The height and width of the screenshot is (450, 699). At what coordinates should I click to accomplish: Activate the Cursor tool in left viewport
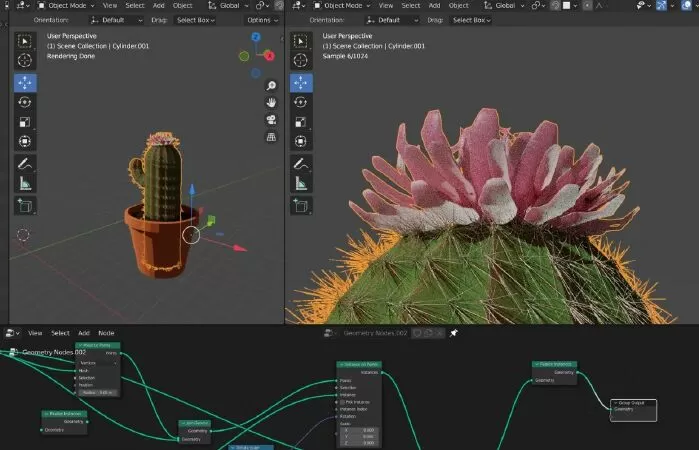tap(25, 61)
